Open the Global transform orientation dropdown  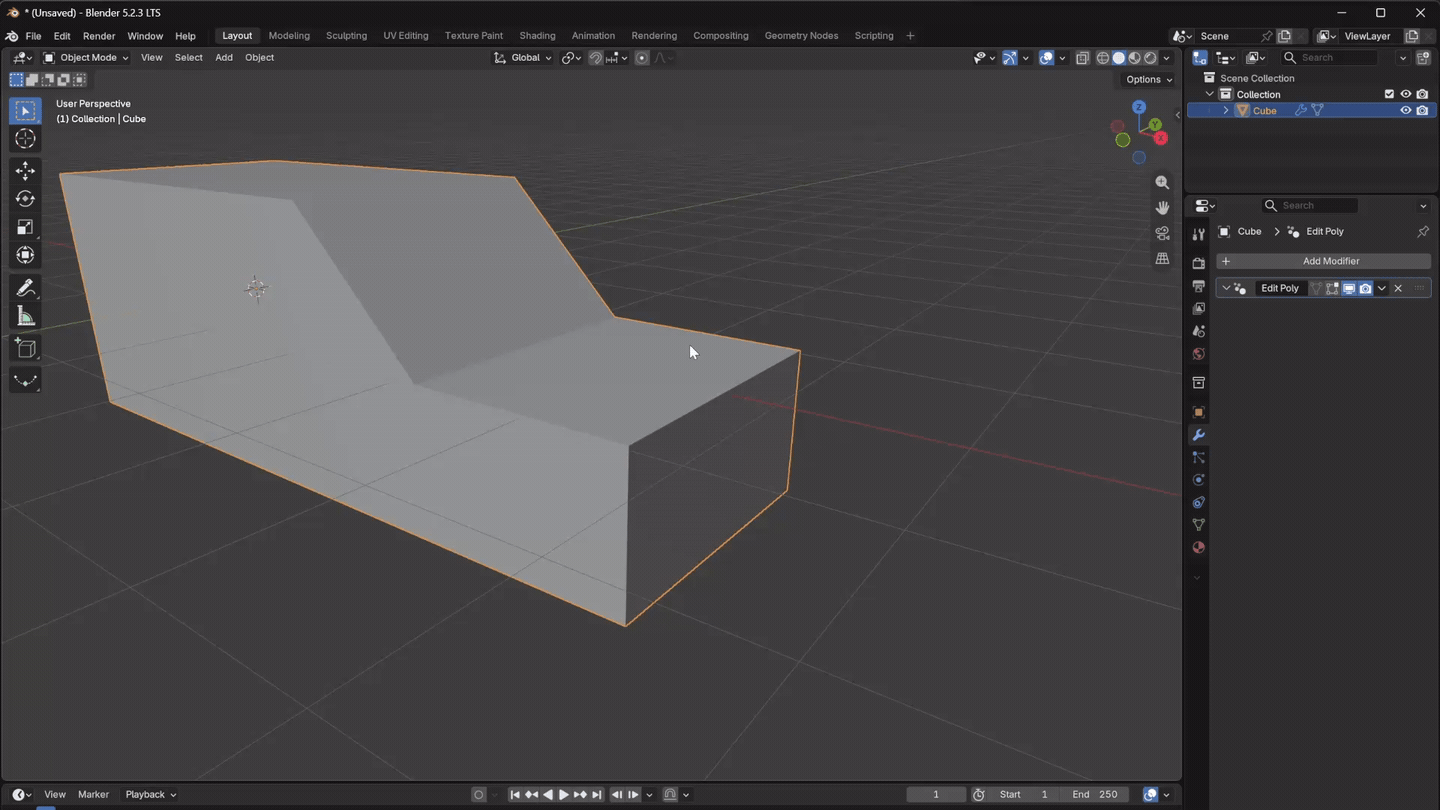[523, 58]
